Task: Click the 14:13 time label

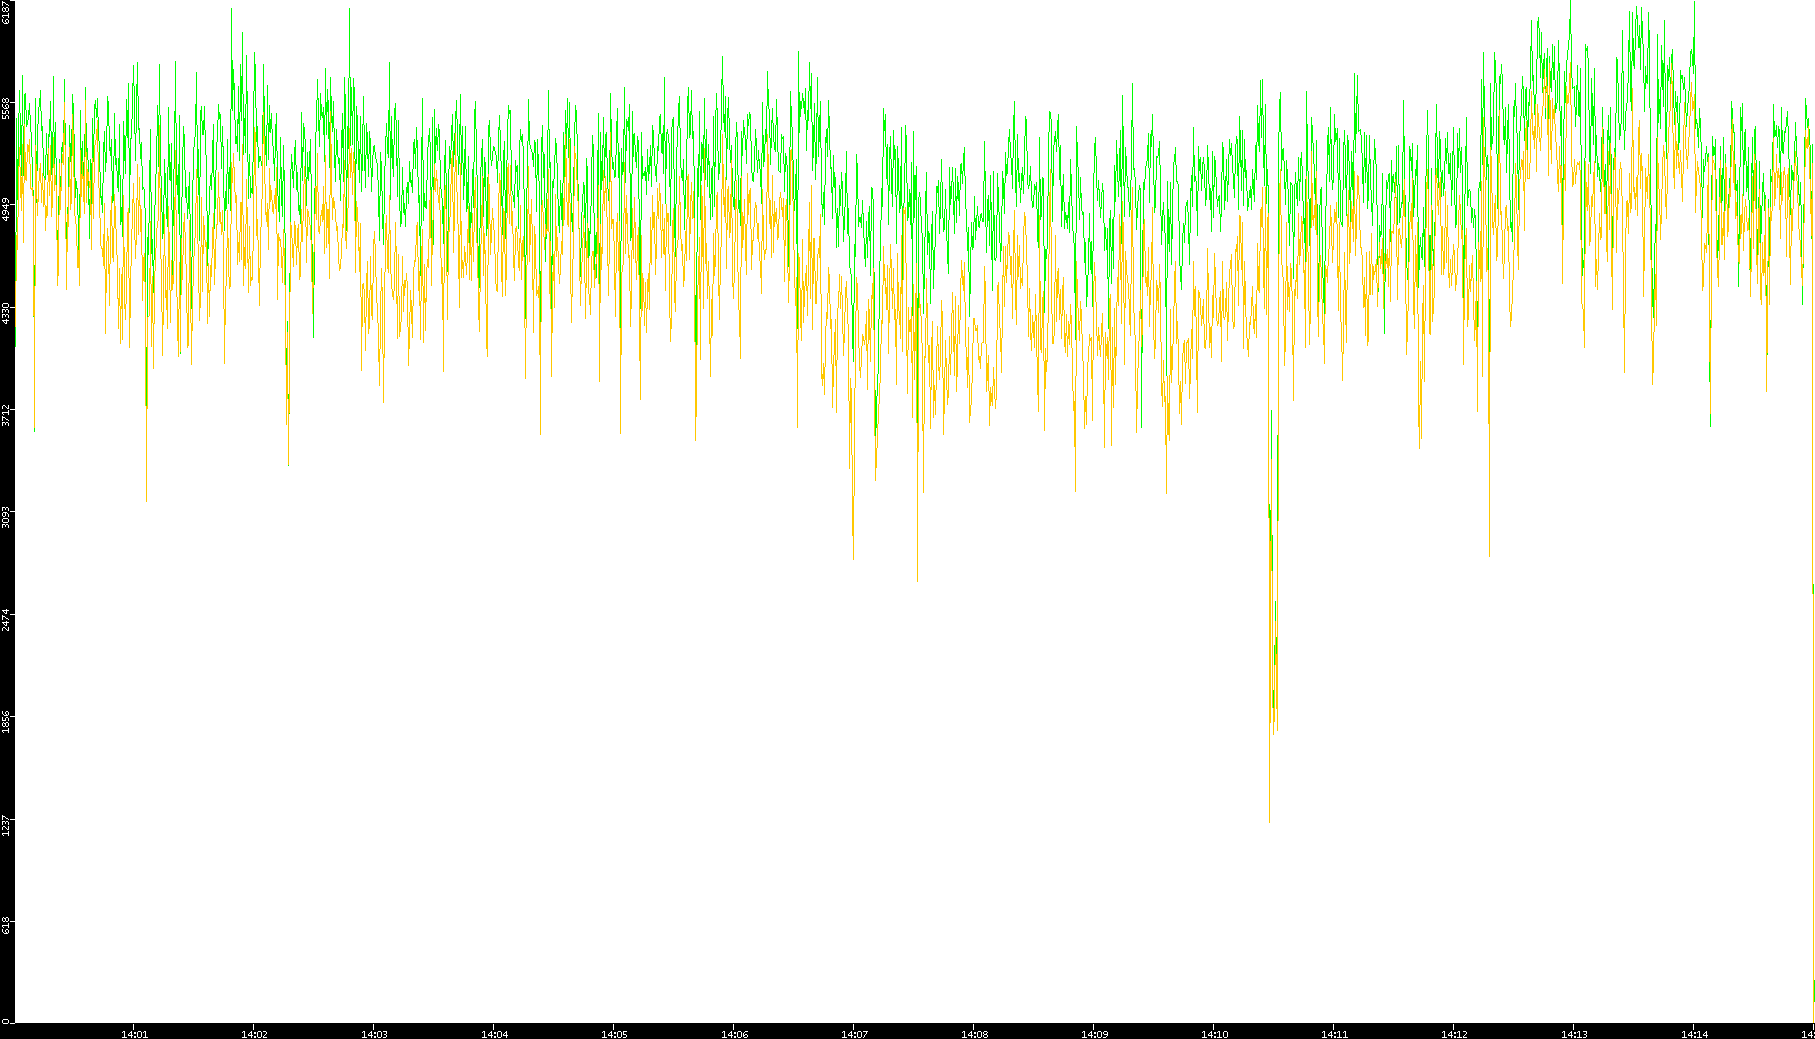Action: click(1574, 1033)
